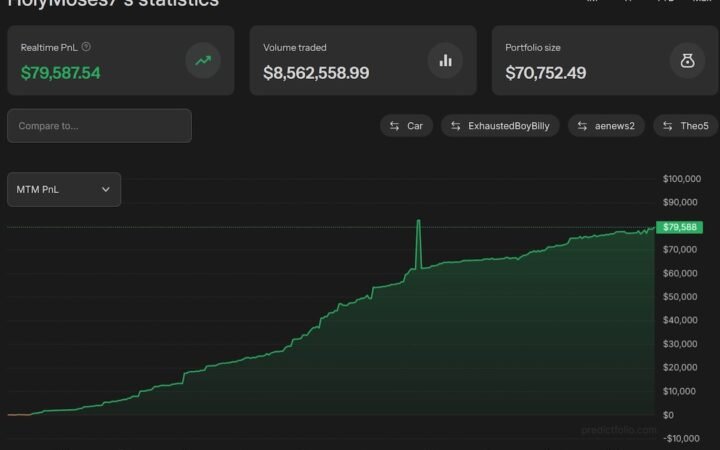Click the swap icon beside aenews2
720x450 pixels.
point(582,126)
